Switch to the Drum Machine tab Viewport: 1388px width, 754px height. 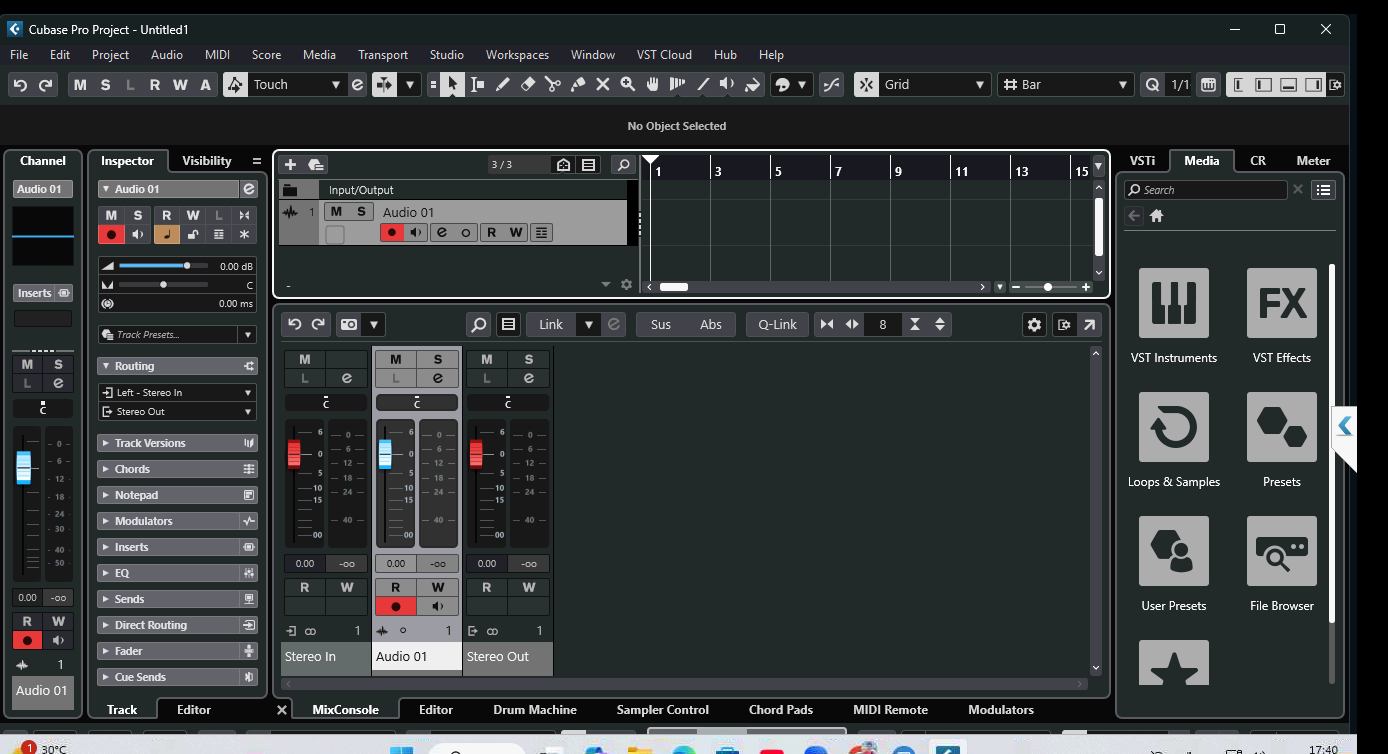(535, 710)
